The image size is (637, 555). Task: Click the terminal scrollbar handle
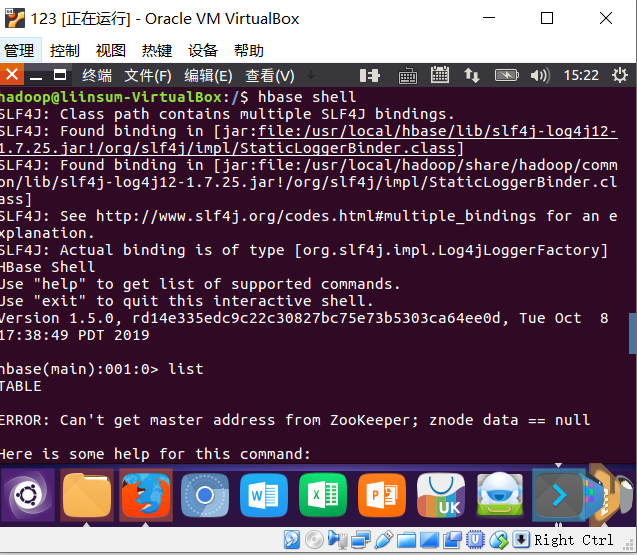tap(633, 333)
